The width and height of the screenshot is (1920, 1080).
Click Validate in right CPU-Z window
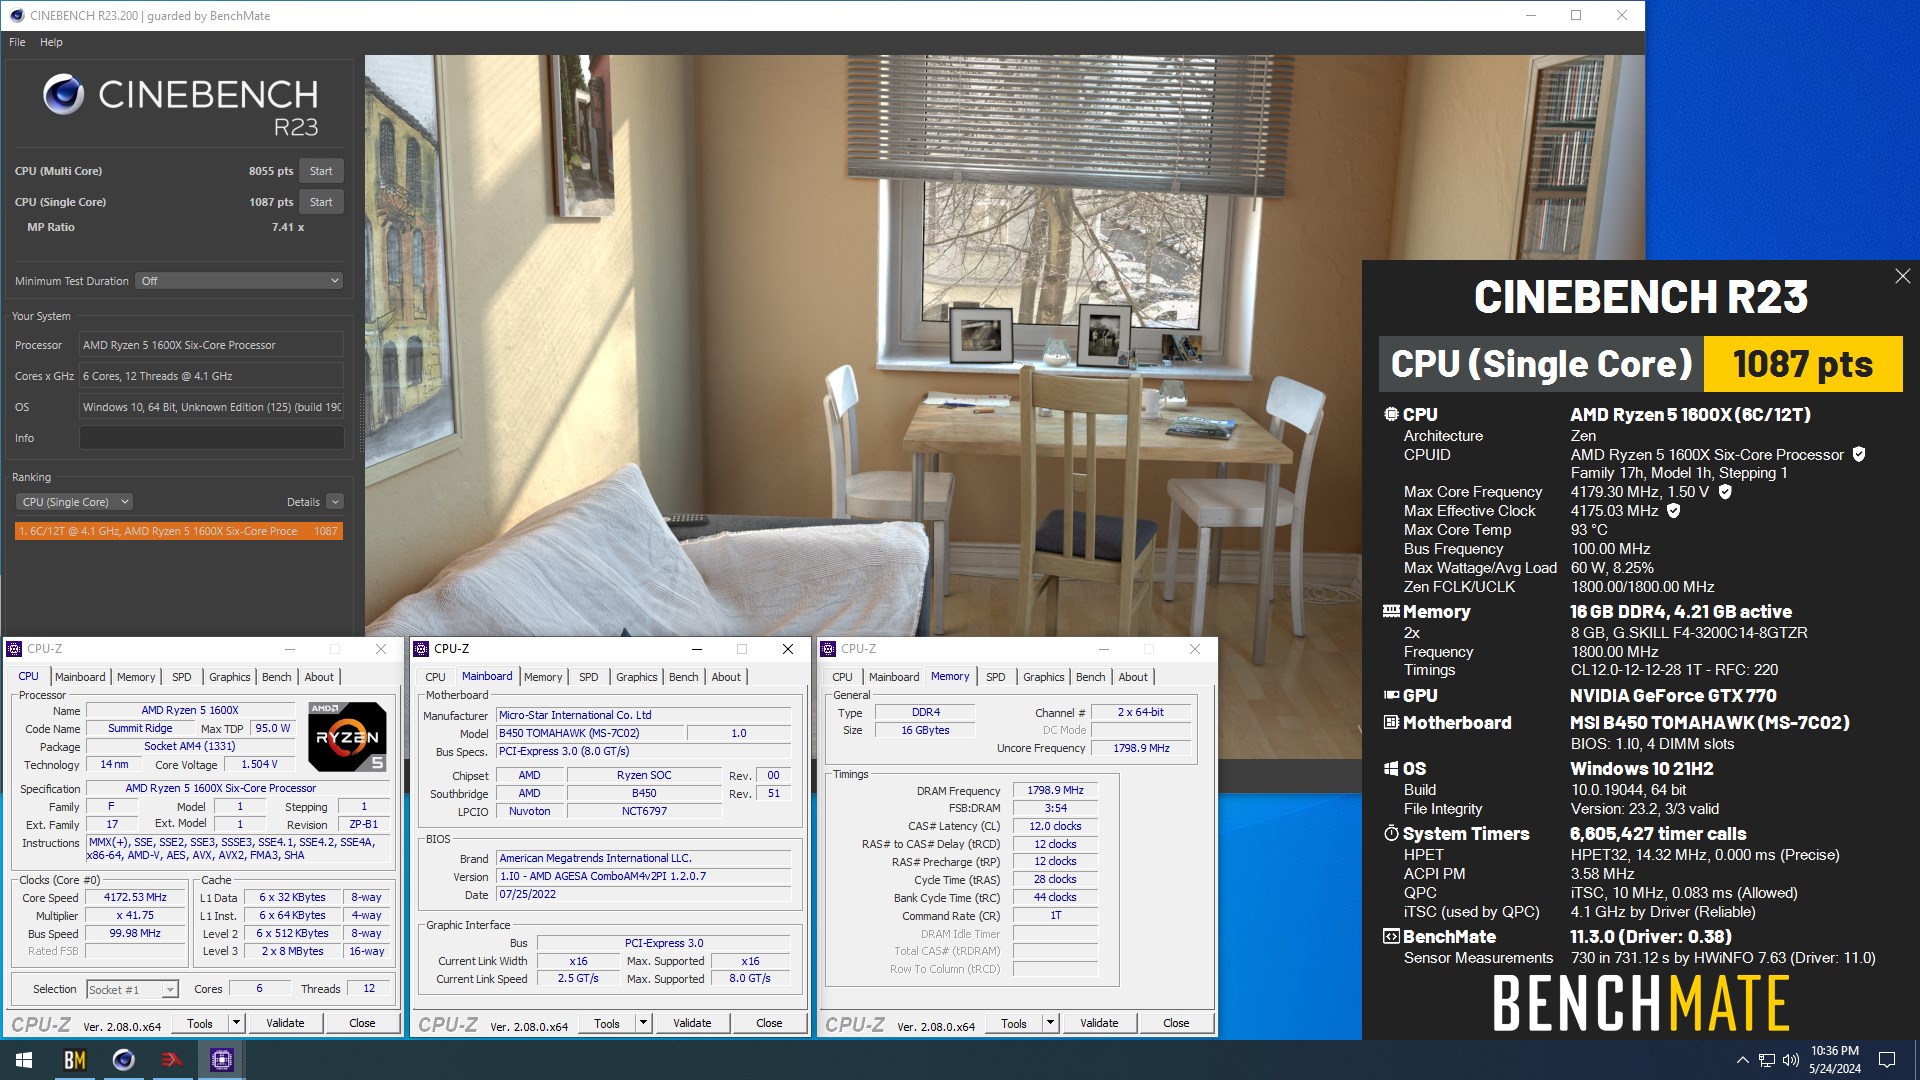coord(1099,1023)
